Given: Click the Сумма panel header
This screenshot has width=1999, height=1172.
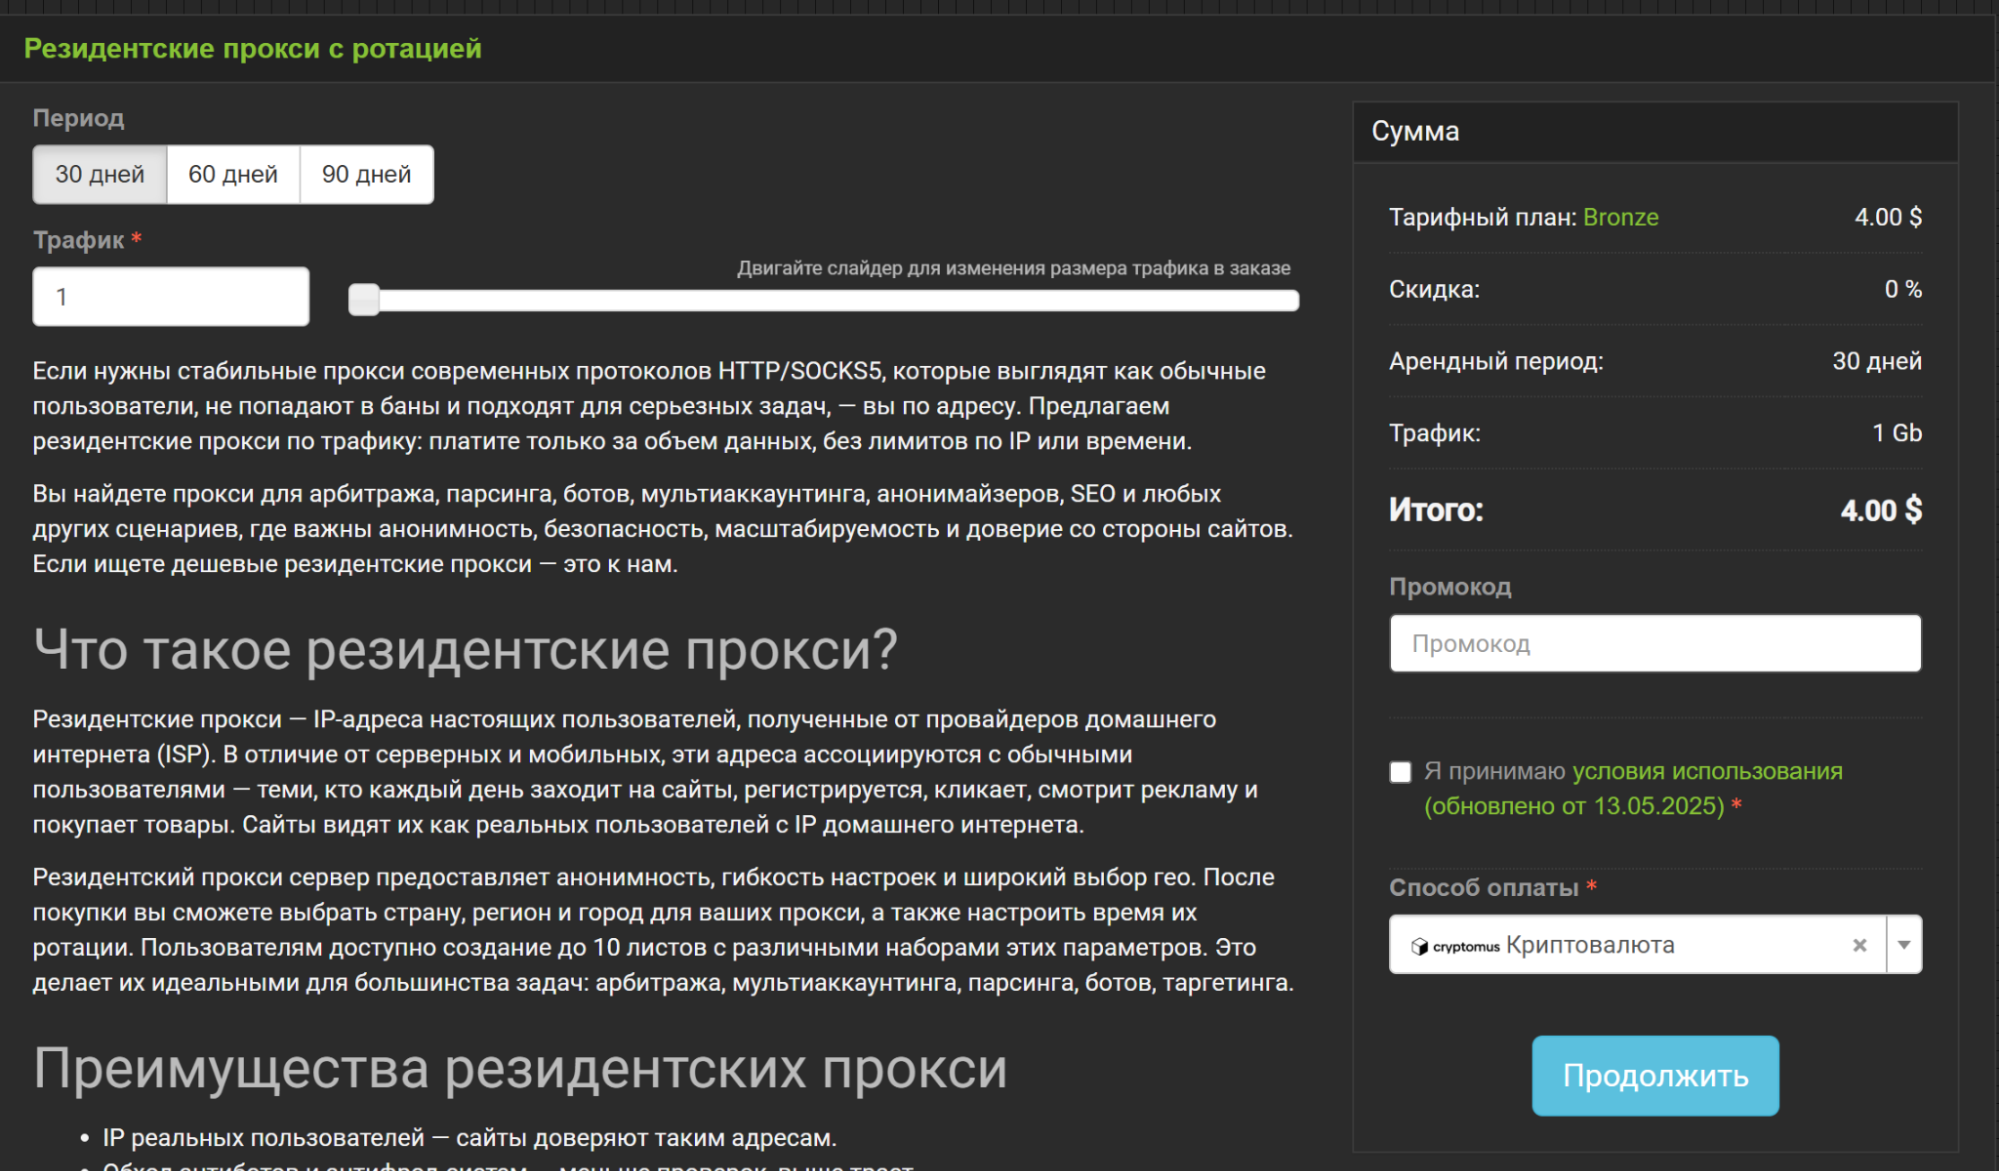Looking at the screenshot, I should pyautogui.click(x=1416, y=131).
